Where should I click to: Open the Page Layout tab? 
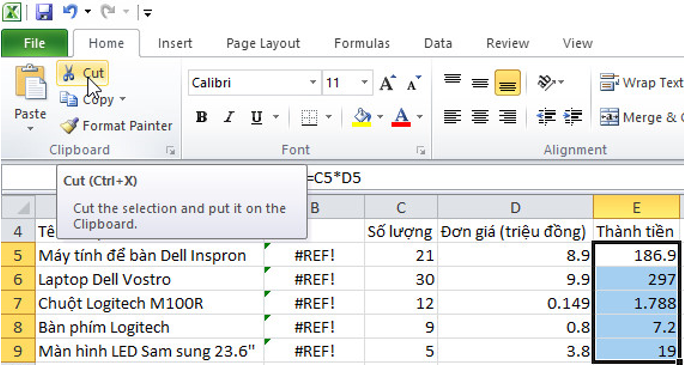point(263,44)
